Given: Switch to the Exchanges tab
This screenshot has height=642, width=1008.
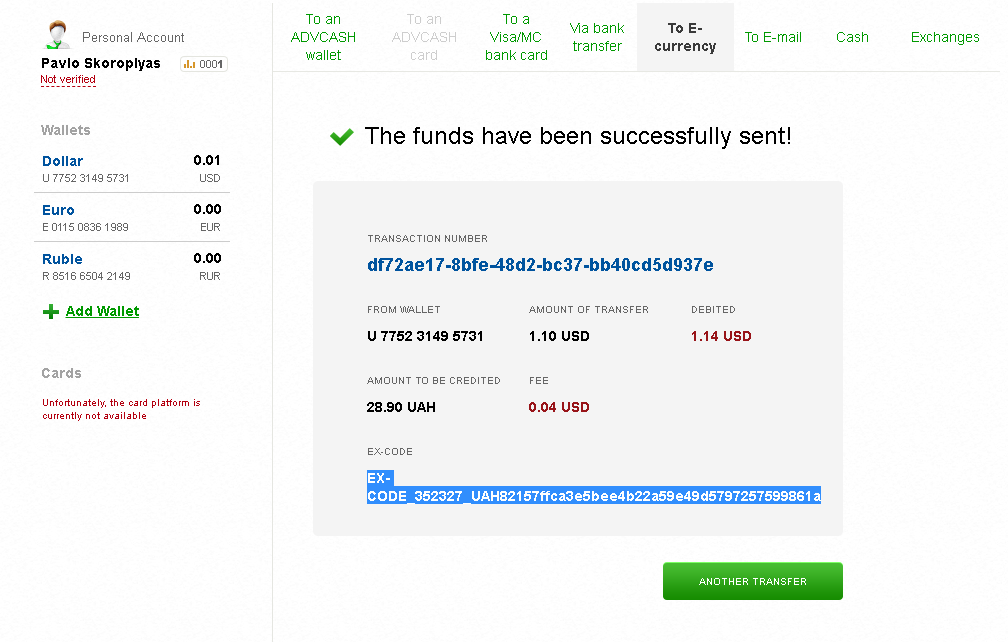Looking at the screenshot, I should 945,37.
